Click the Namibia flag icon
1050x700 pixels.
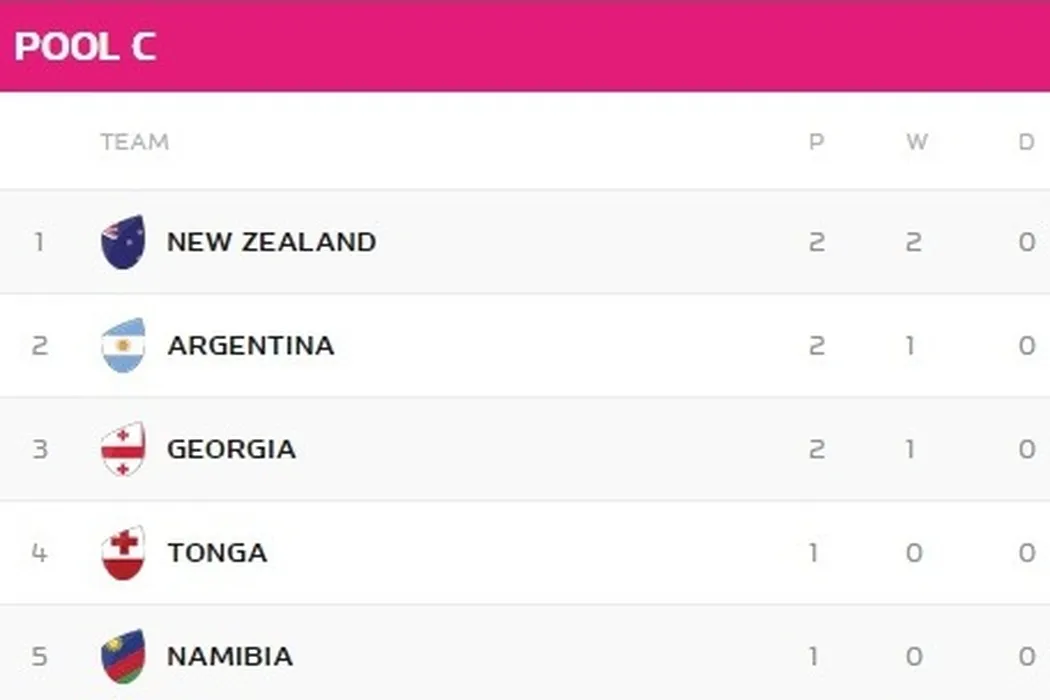(123, 657)
